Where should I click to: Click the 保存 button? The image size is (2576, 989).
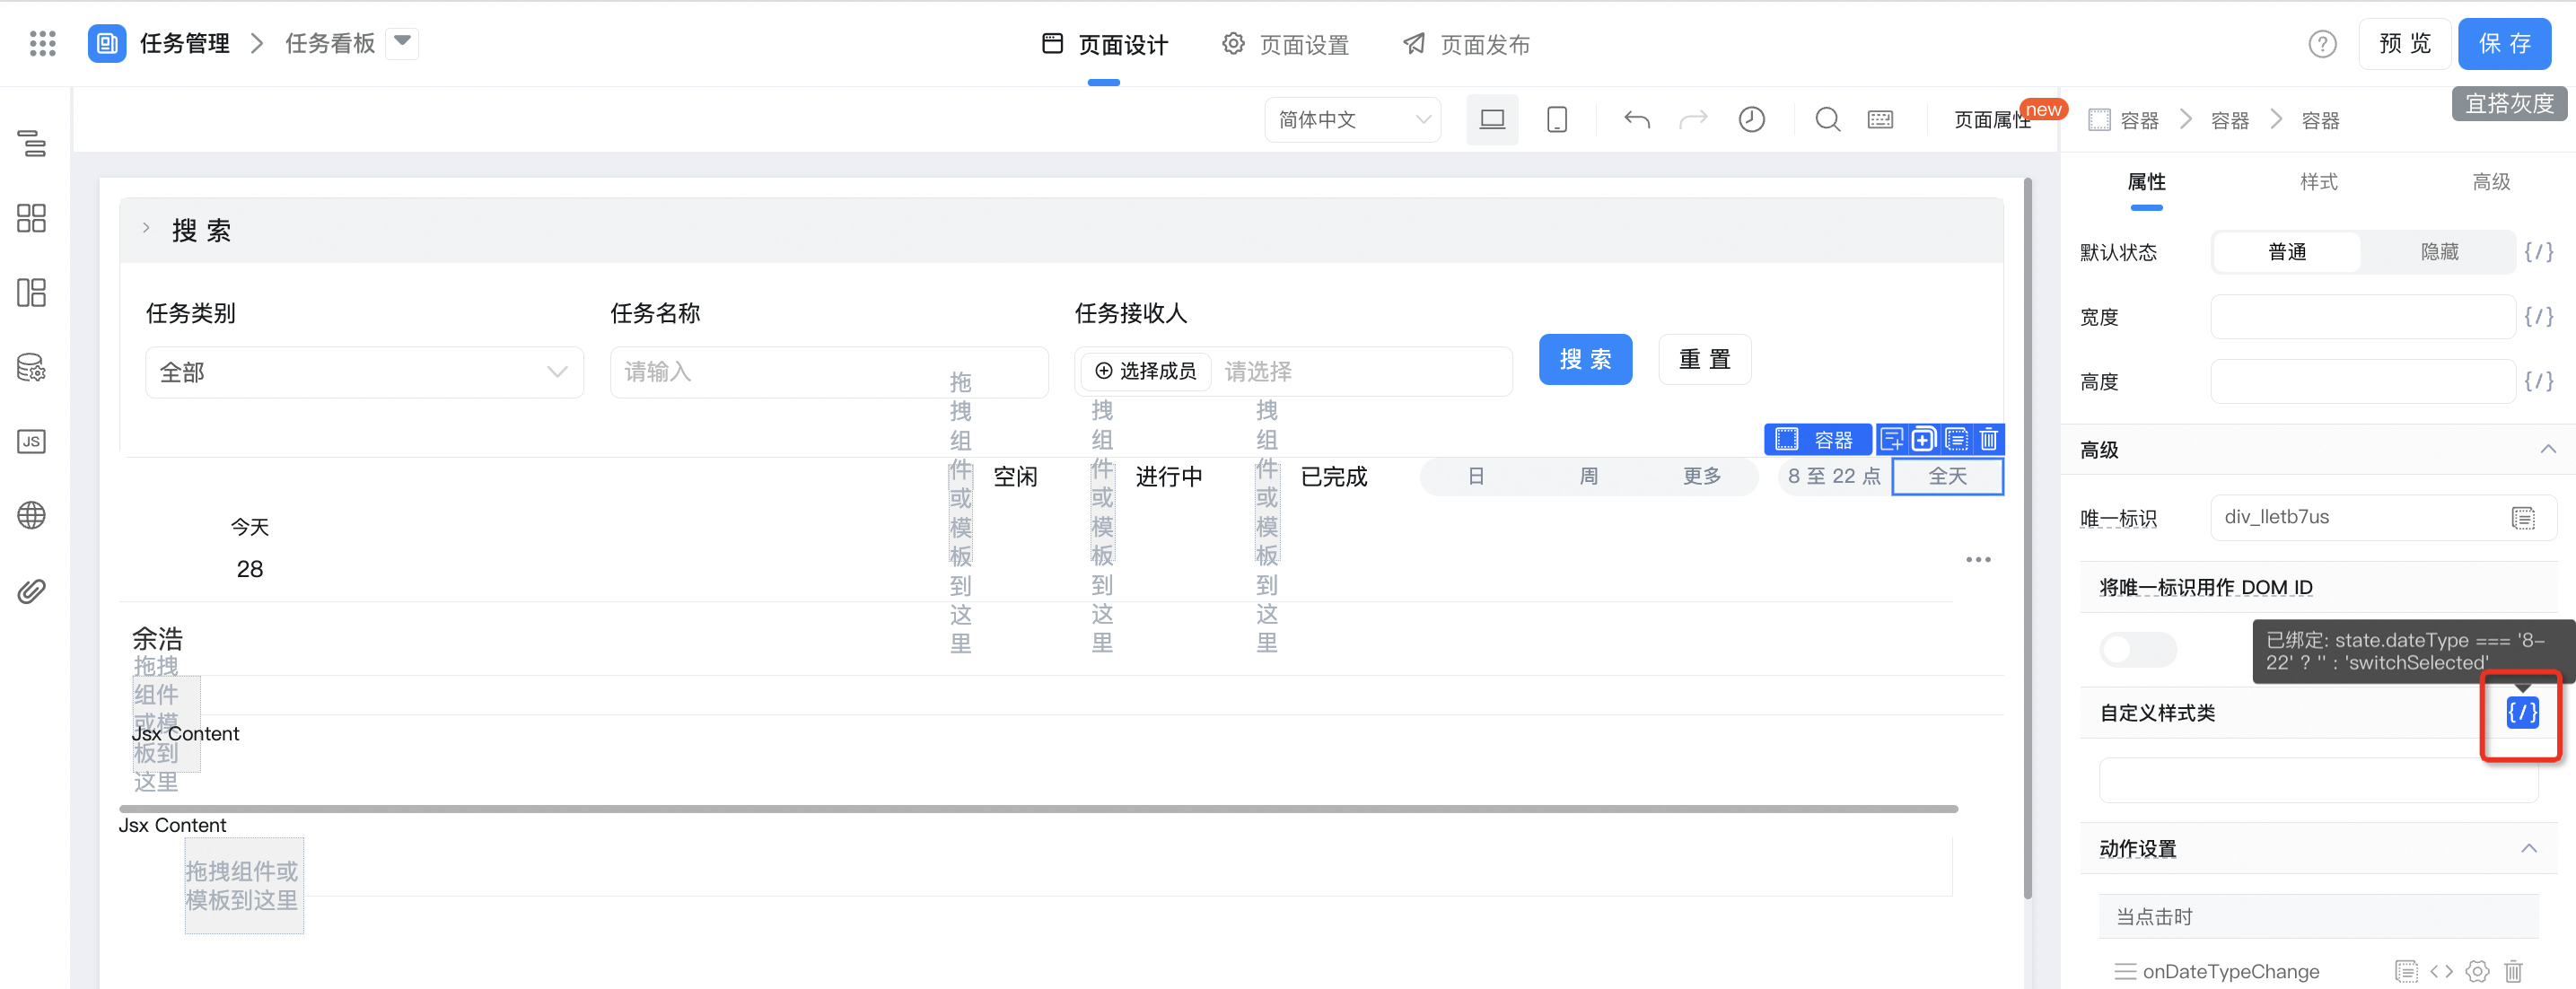point(2504,44)
